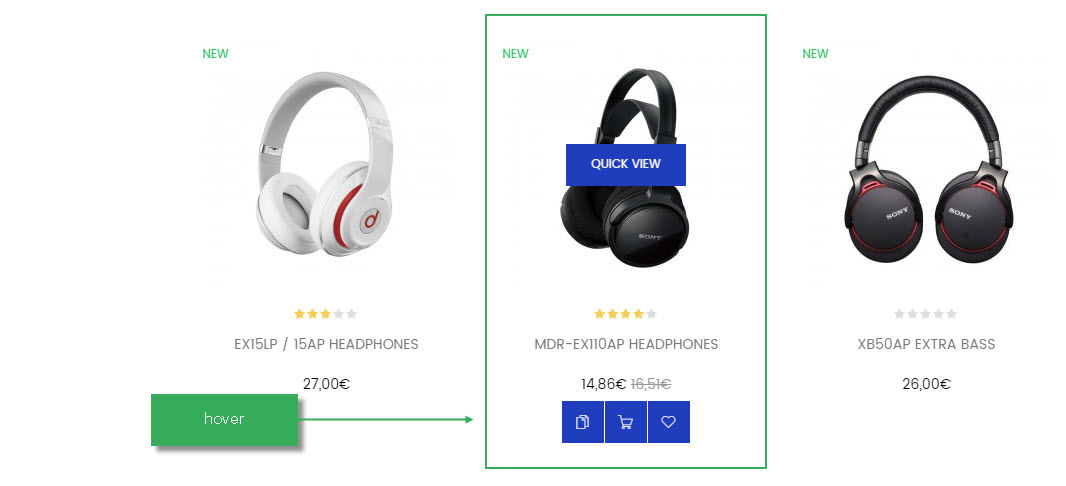Open the EX15LP / 15AP Headphones title link
Viewport: 1066px width, 486px height.
click(326, 344)
